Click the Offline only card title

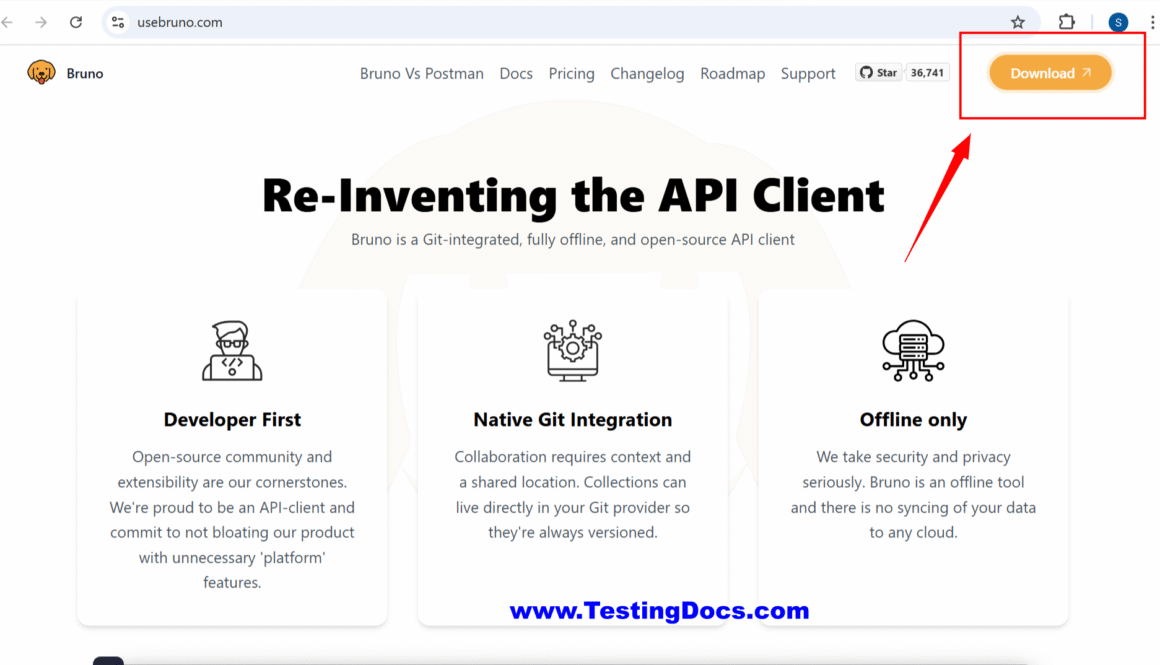(x=913, y=419)
